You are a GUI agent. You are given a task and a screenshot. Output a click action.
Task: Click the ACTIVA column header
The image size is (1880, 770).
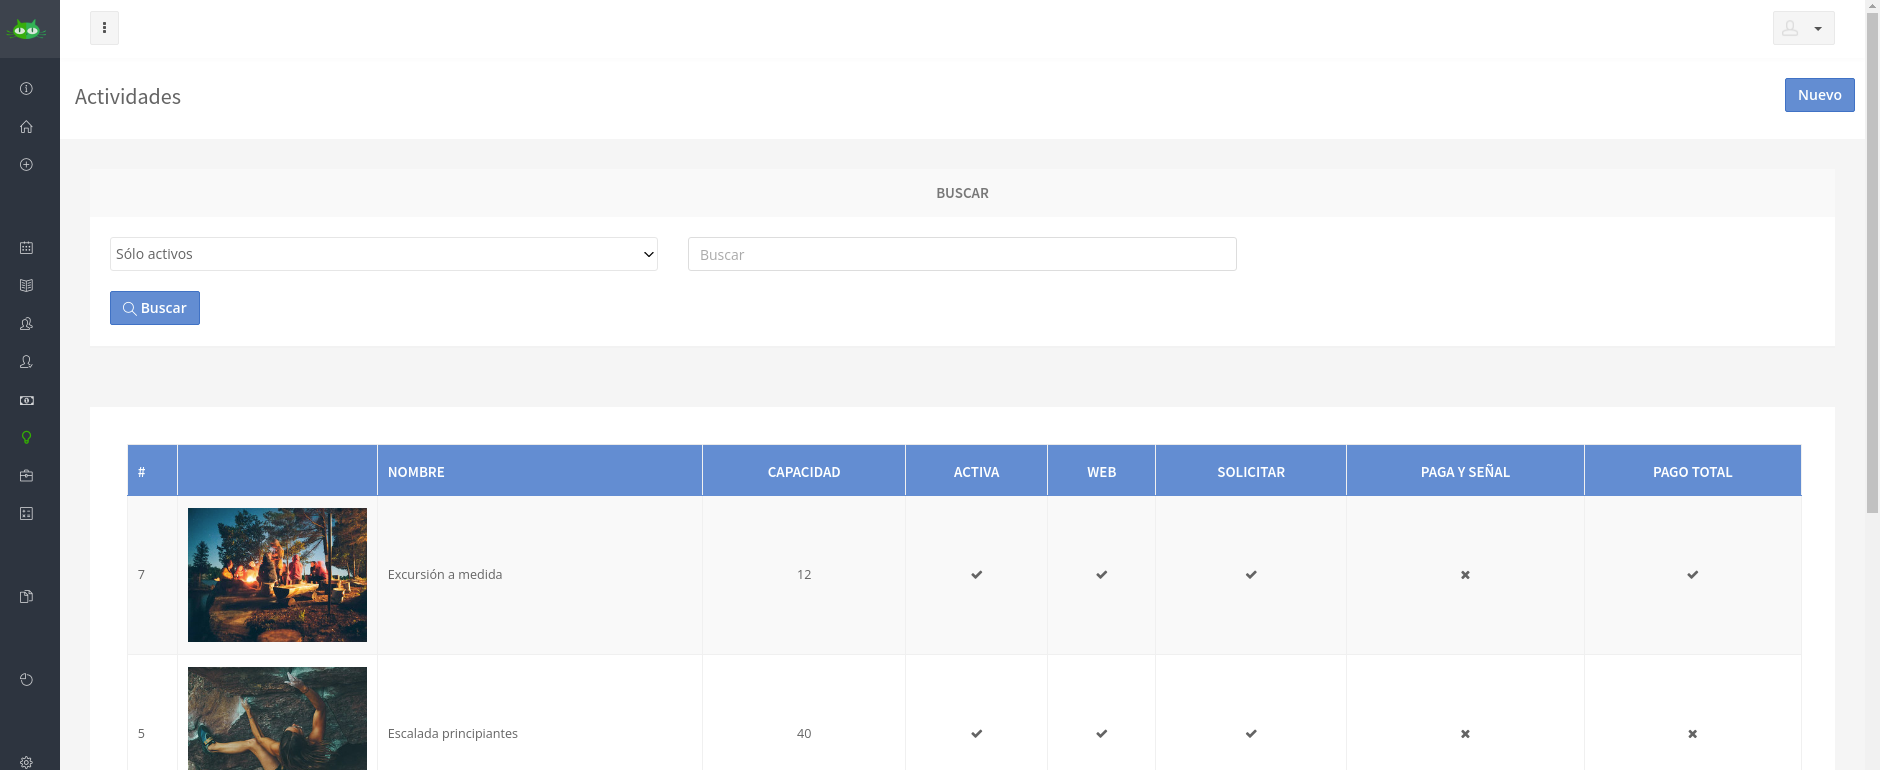pyautogui.click(x=976, y=471)
